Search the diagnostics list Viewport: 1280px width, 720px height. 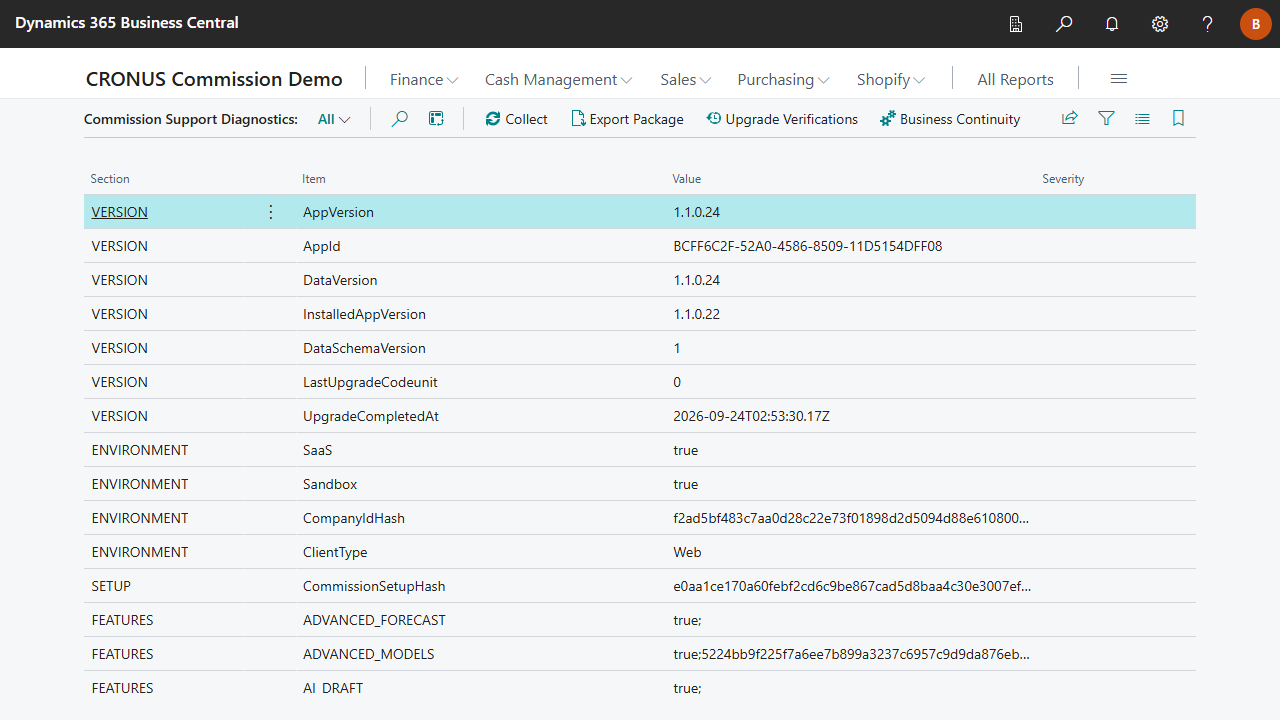400,119
